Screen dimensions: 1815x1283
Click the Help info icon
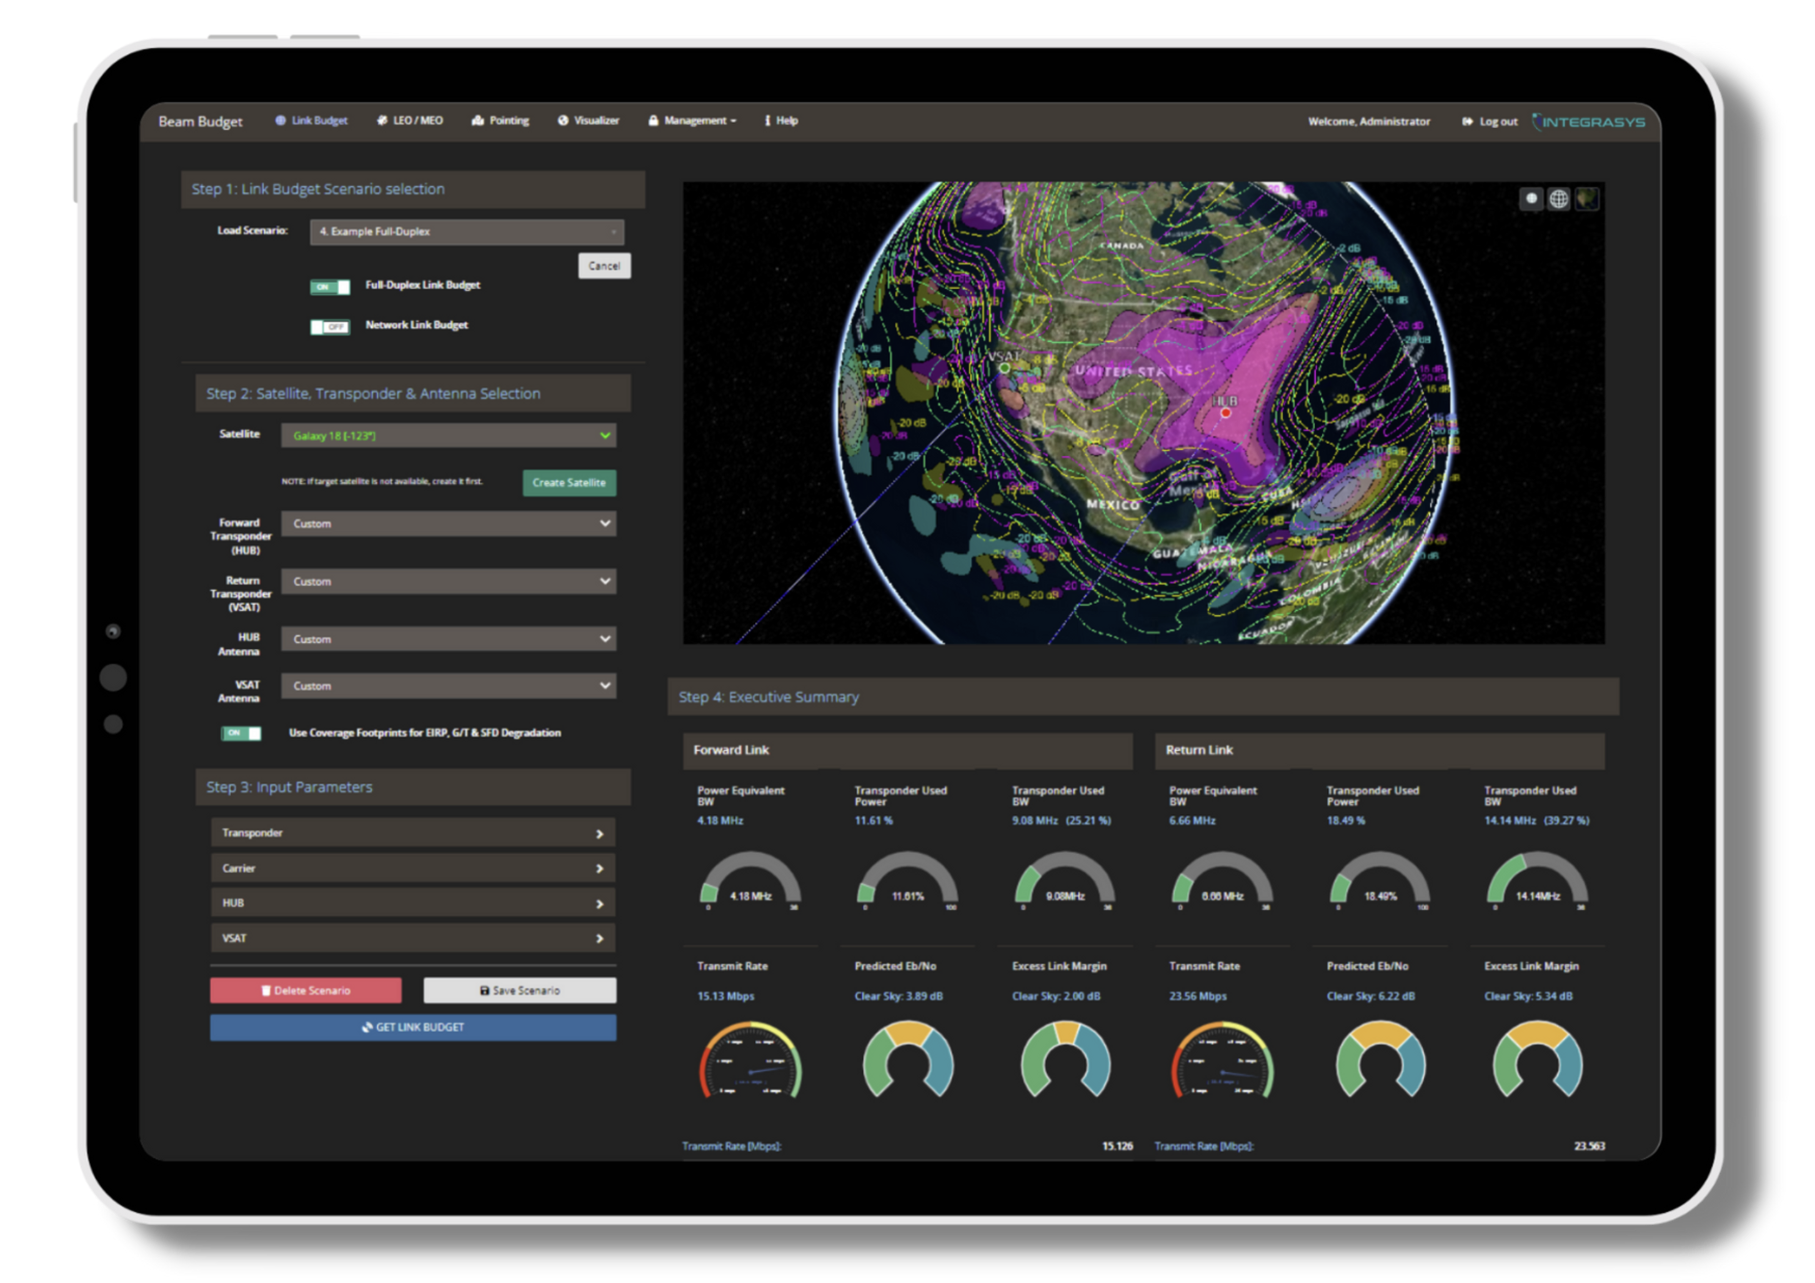[780, 120]
